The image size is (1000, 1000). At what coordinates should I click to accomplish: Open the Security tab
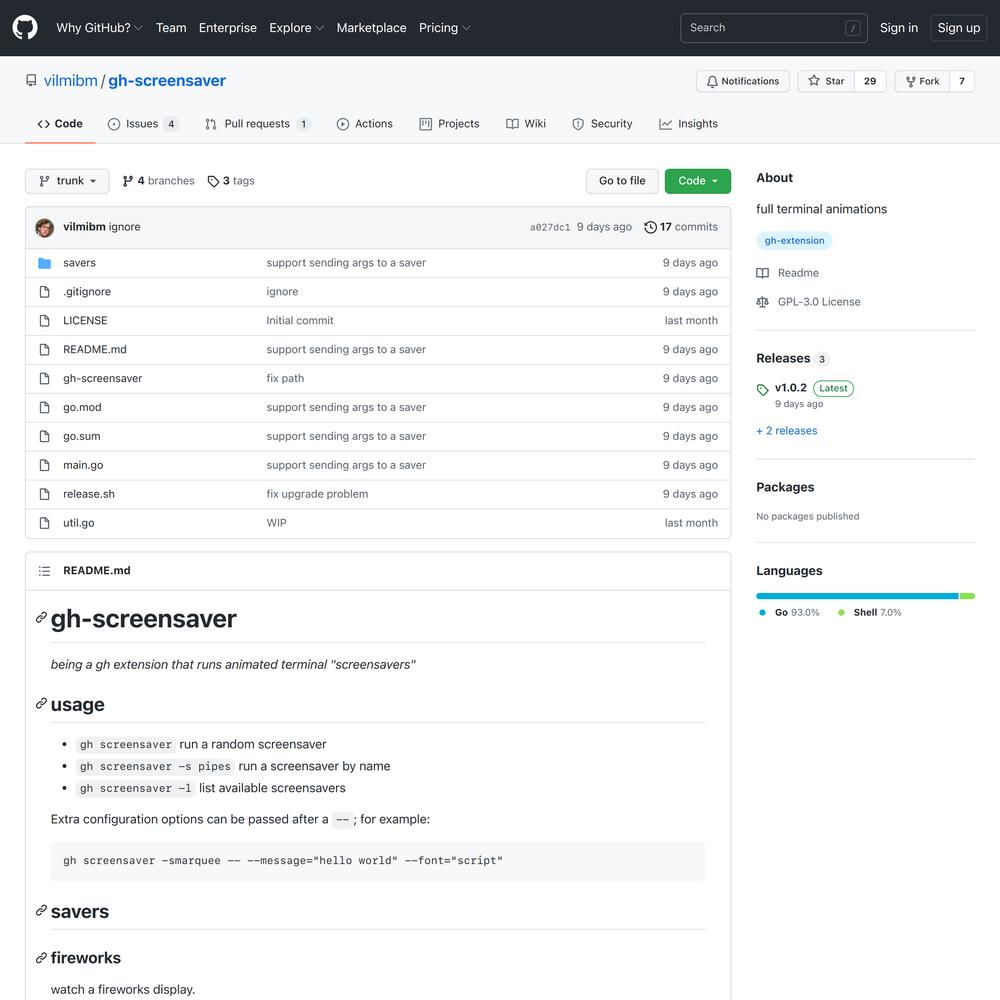click(x=602, y=124)
